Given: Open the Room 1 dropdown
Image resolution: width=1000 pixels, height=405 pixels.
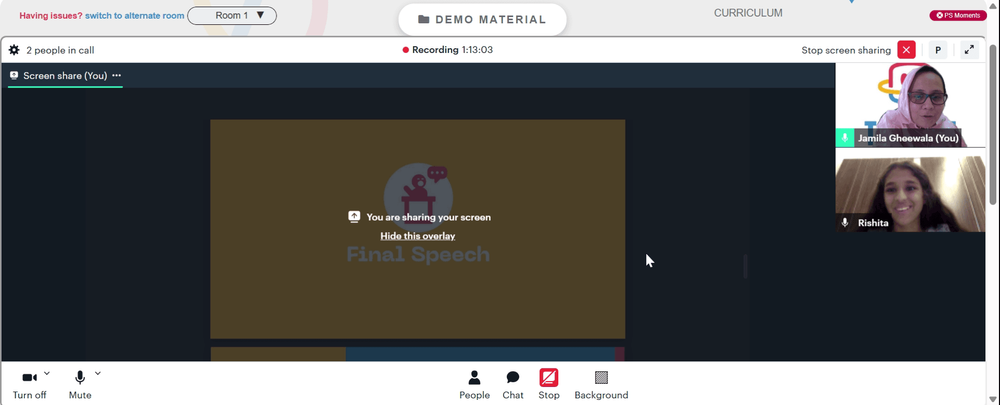Looking at the screenshot, I should coord(232,15).
